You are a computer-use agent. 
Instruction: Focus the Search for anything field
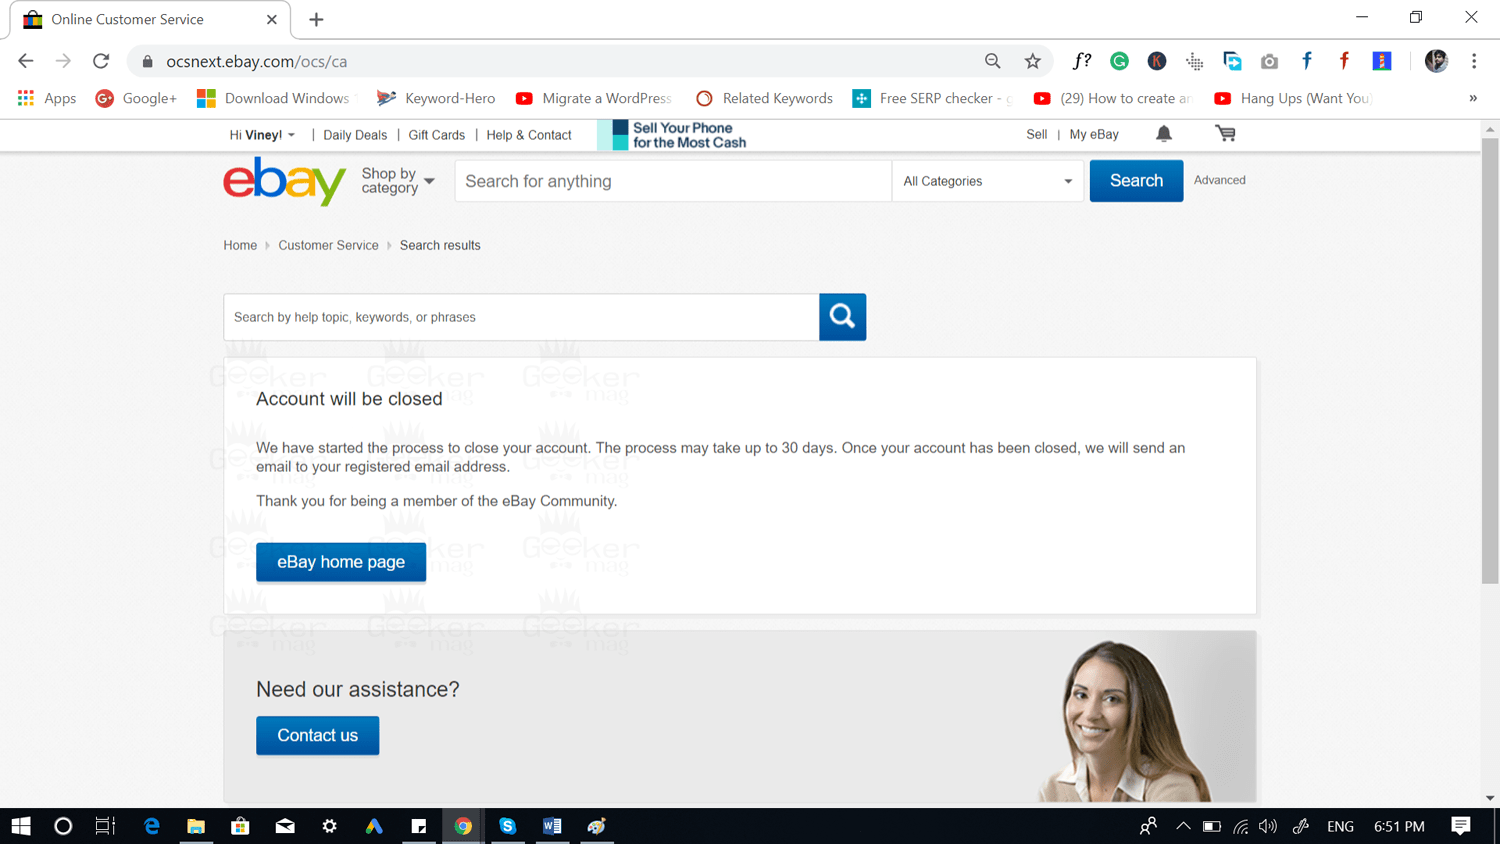click(673, 181)
